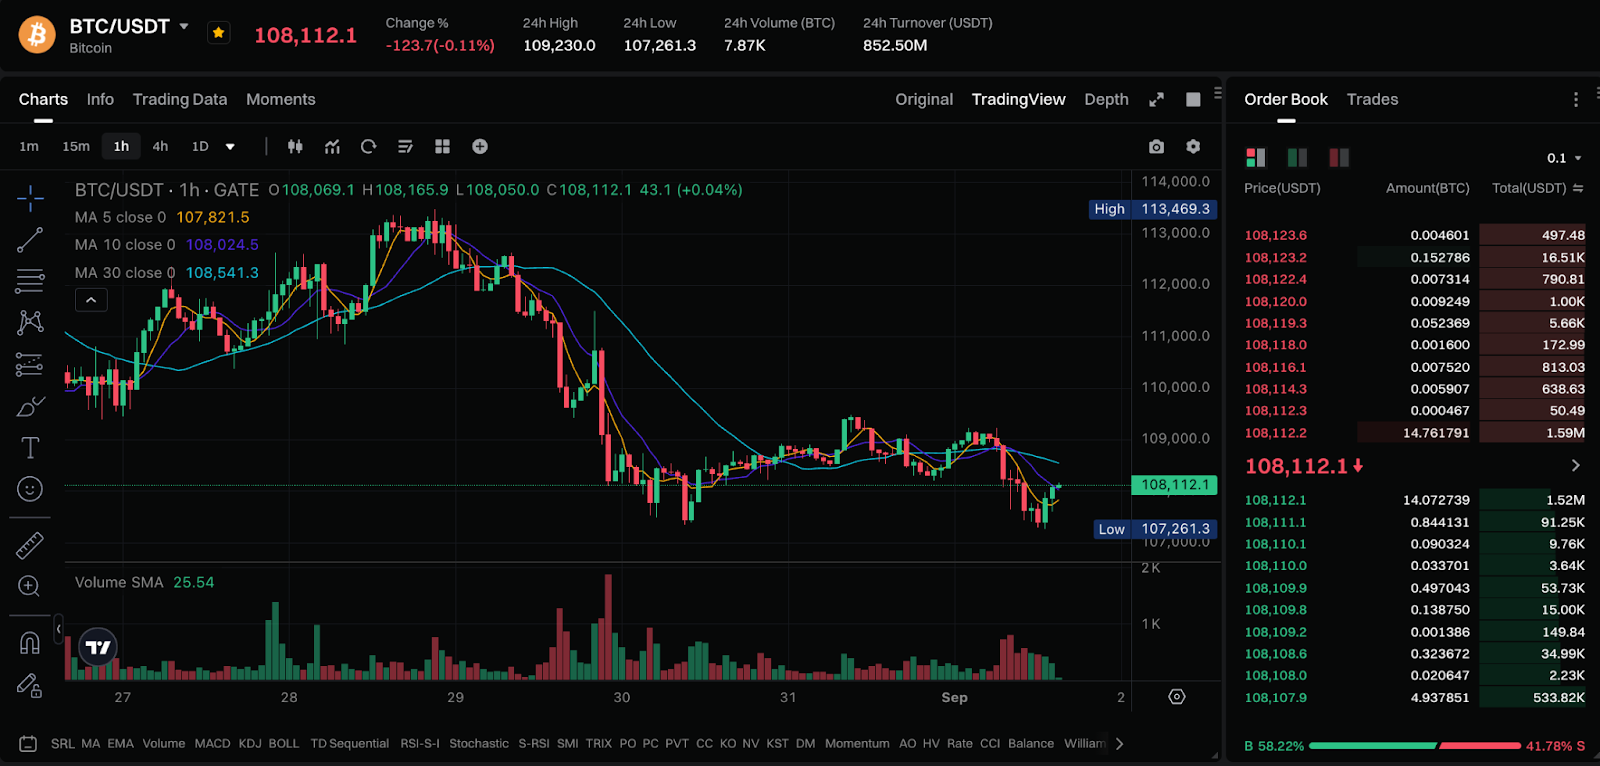The image size is (1600, 766).
Task: Take a chart snapshot with camera icon
Action: (x=1156, y=146)
